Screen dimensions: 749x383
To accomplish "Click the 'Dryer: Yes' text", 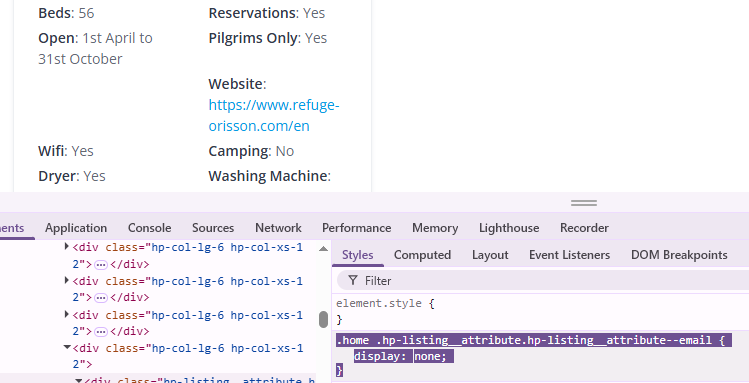I will 72,176.
